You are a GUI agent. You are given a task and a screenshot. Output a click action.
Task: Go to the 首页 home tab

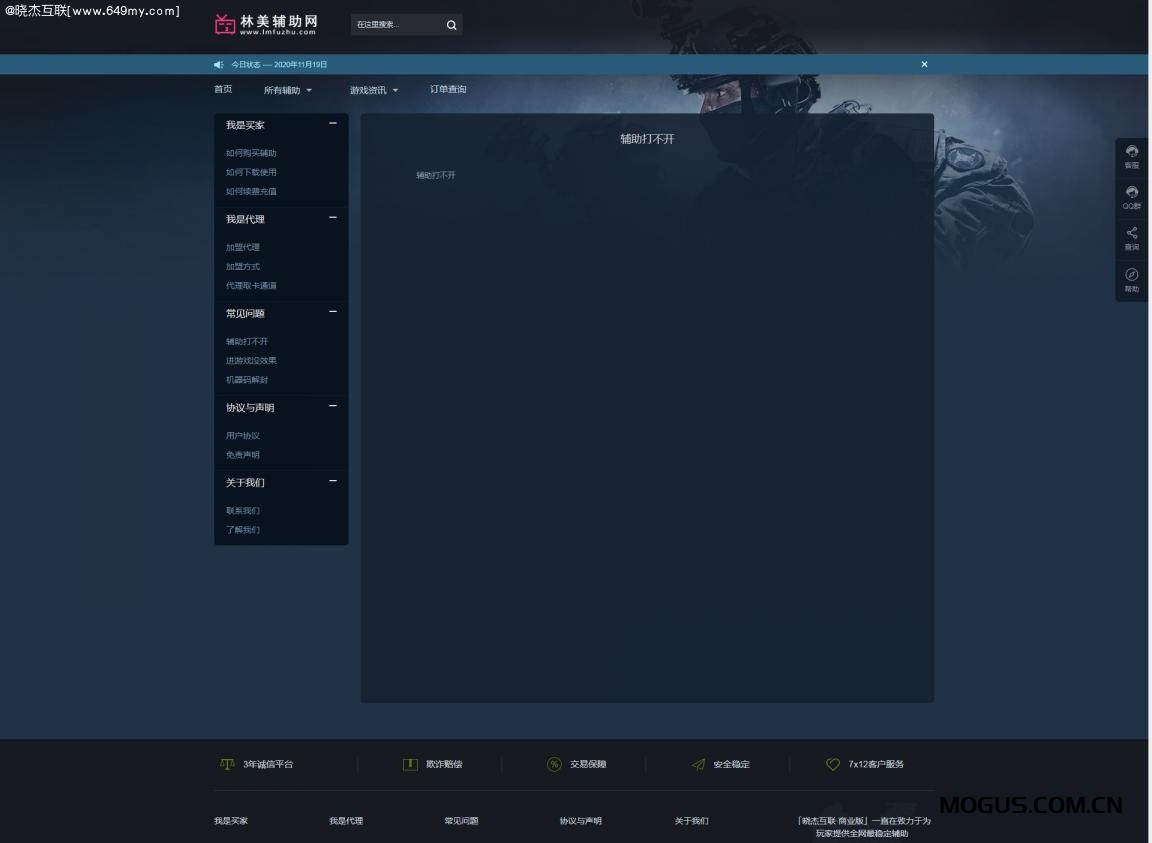coord(223,89)
